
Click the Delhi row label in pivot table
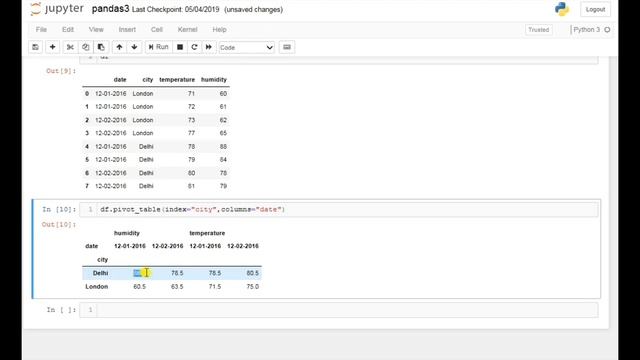[100, 273]
